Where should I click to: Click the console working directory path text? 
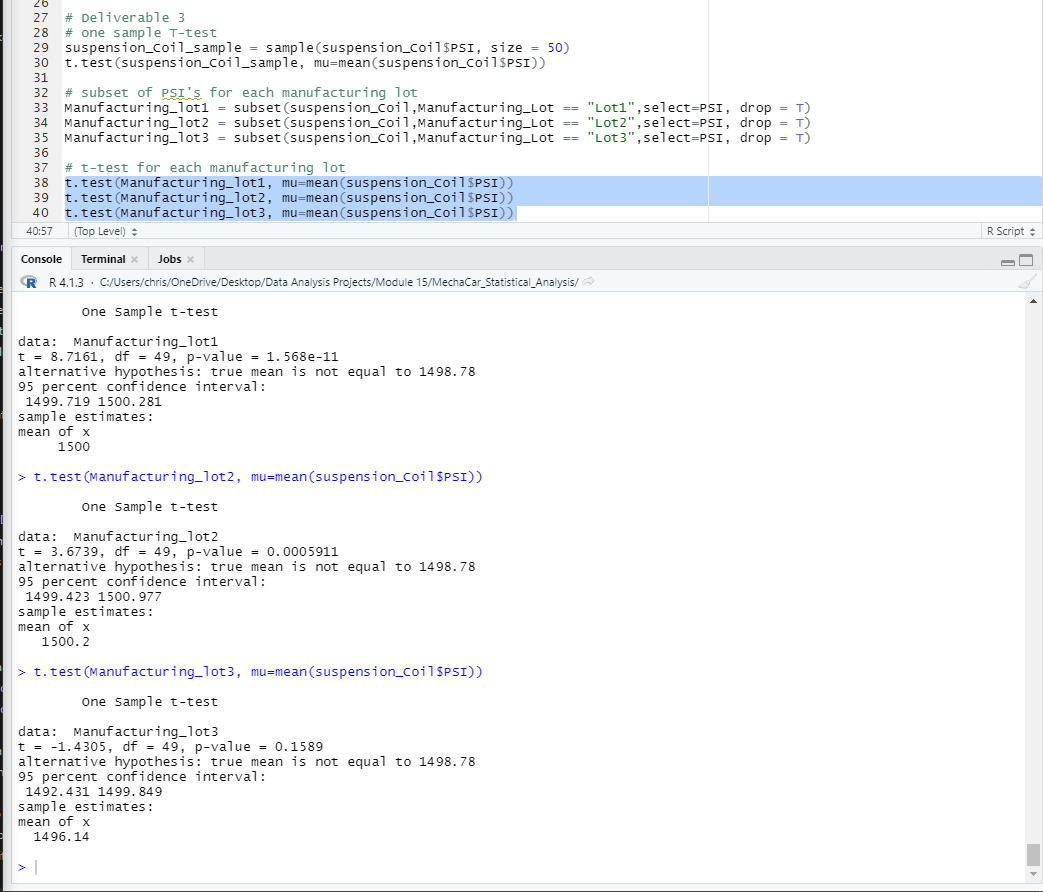tap(339, 282)
